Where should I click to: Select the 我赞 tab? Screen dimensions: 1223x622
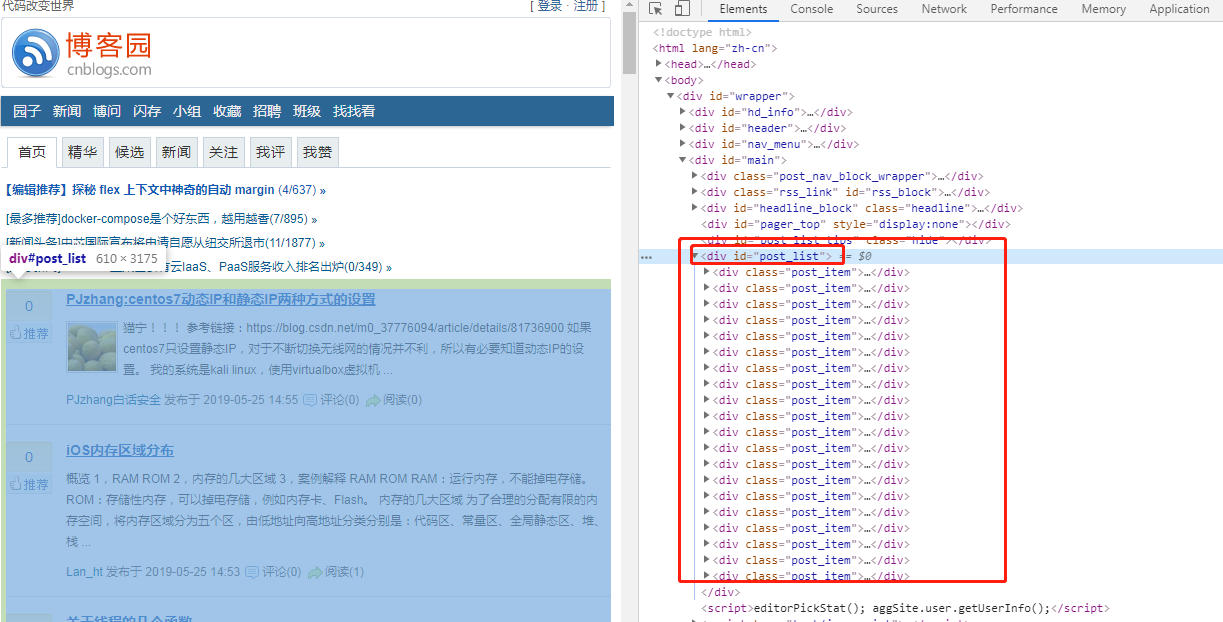(317, 152)
